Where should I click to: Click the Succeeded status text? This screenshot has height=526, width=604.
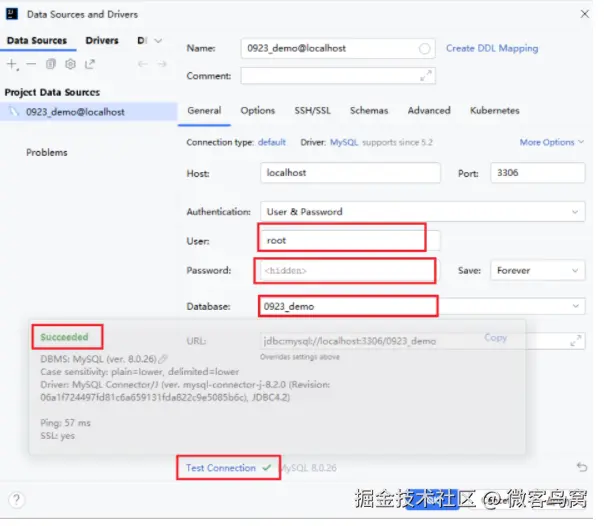[x=64, y=337]
